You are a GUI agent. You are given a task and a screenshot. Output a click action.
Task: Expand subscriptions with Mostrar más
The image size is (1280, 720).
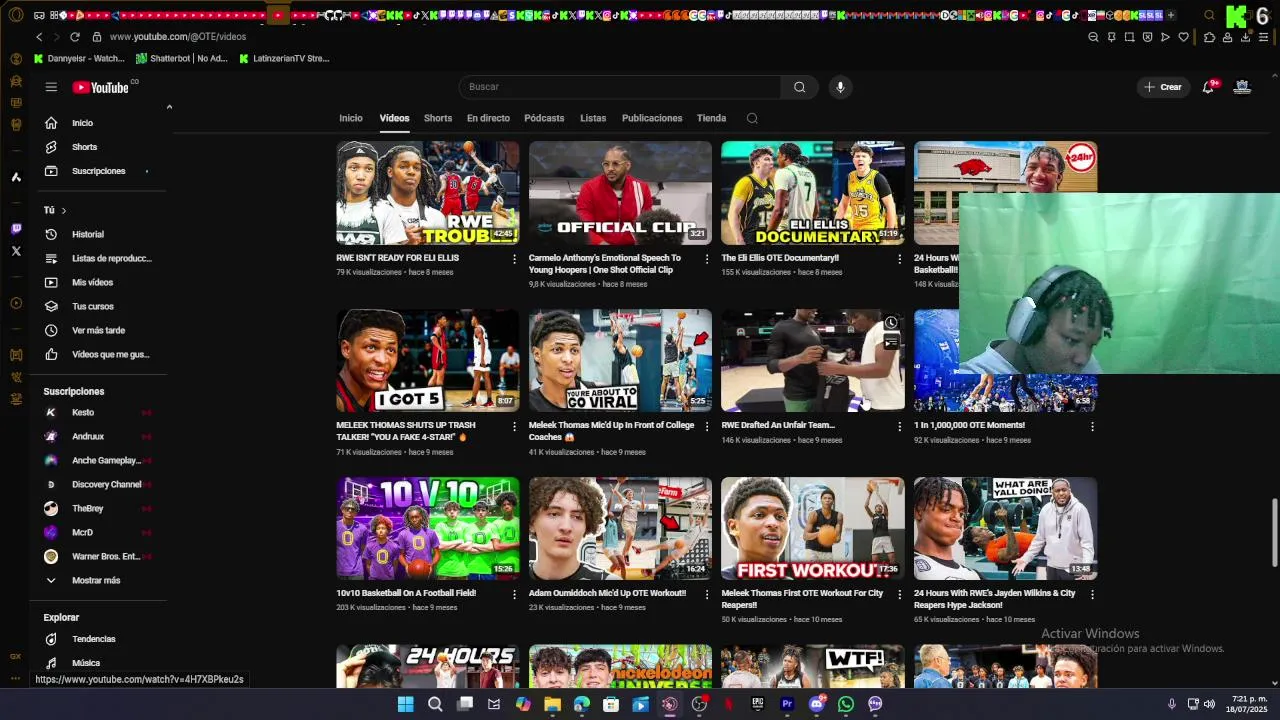tap(96, 581)
